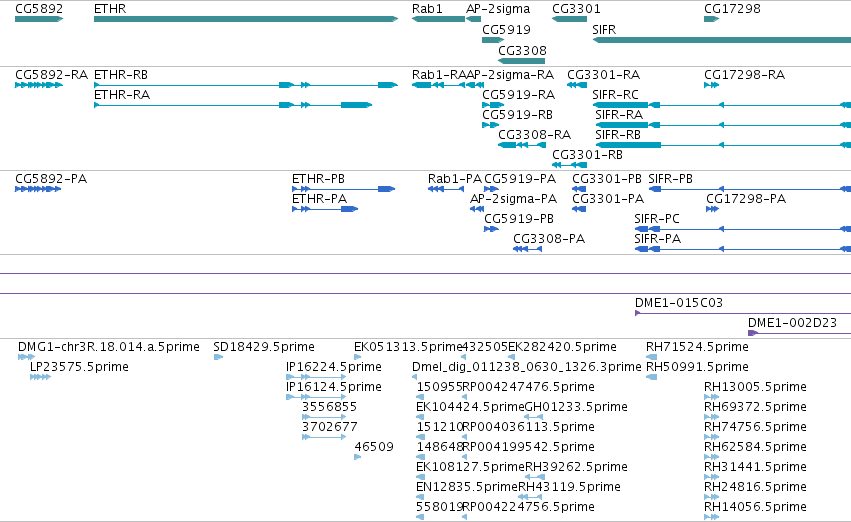Click the RH31441.5prime EST label
This screenshot has width=851, height=522.
click(x=755, y=467)
